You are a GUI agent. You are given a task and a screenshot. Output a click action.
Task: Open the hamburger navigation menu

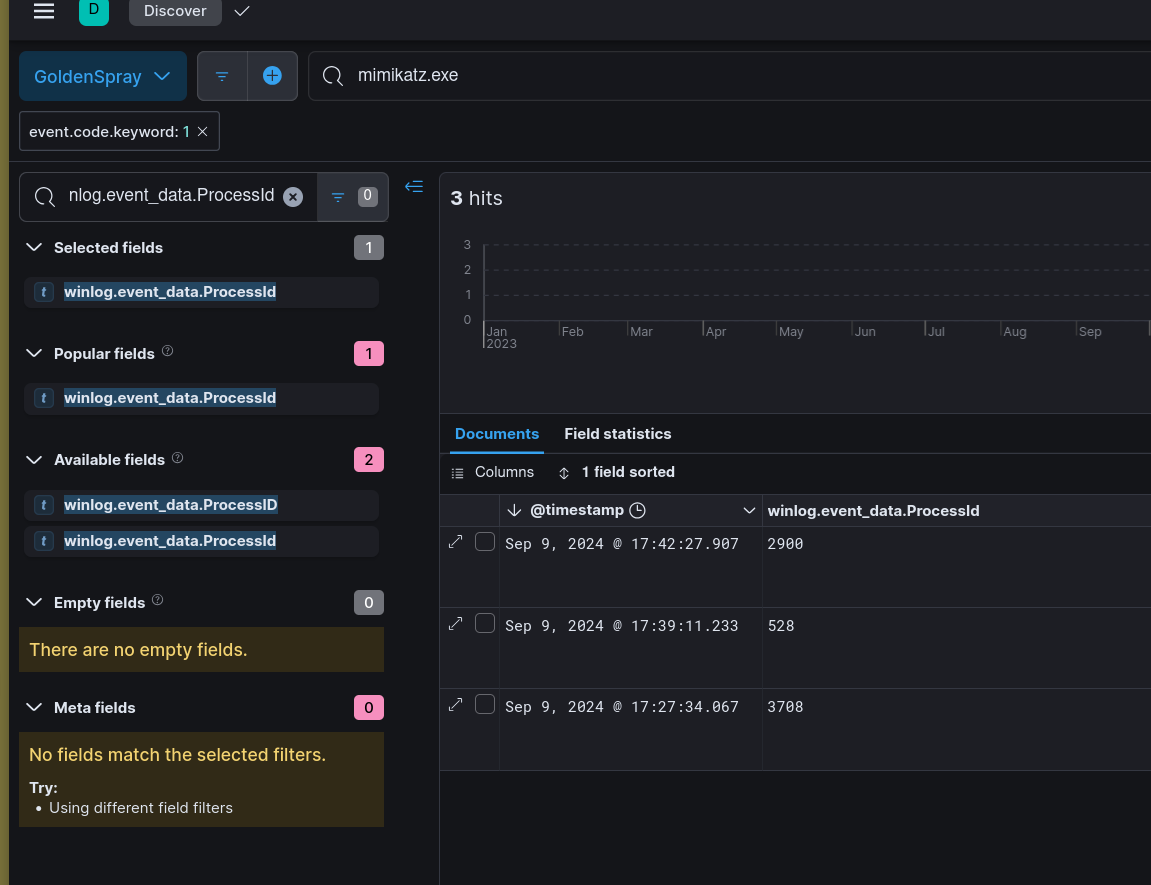pyautogui.click(x=44, y=11)
